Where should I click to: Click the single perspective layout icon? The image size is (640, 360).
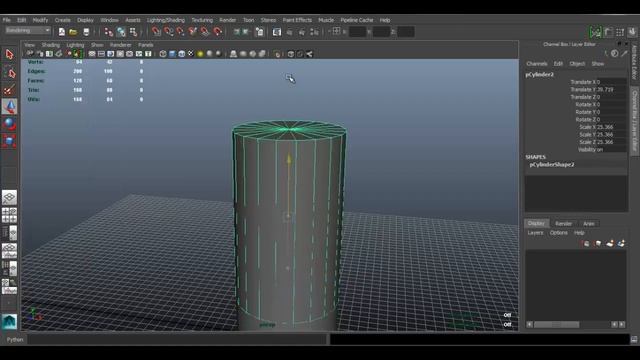coord(9,197)
